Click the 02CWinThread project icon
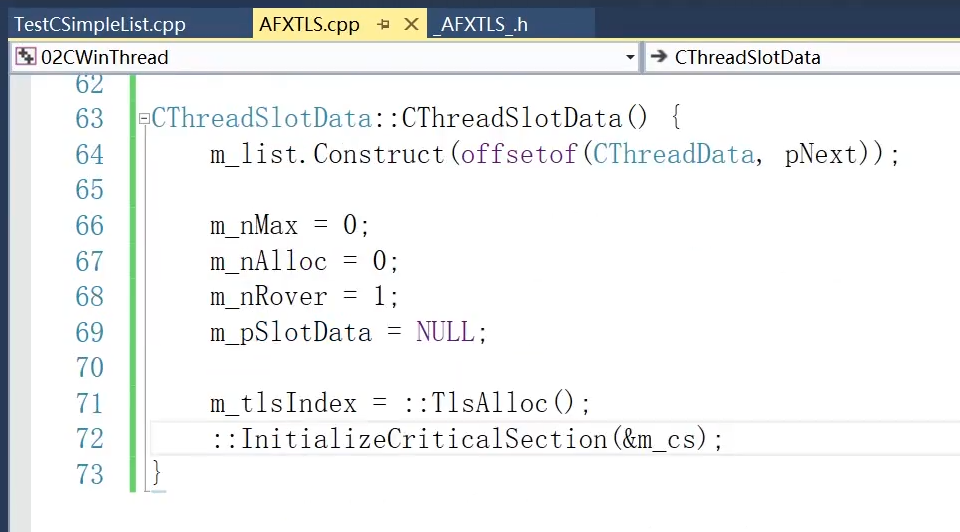Image resolution: width=960 pixels, height=532 pixels. (26, 57)
